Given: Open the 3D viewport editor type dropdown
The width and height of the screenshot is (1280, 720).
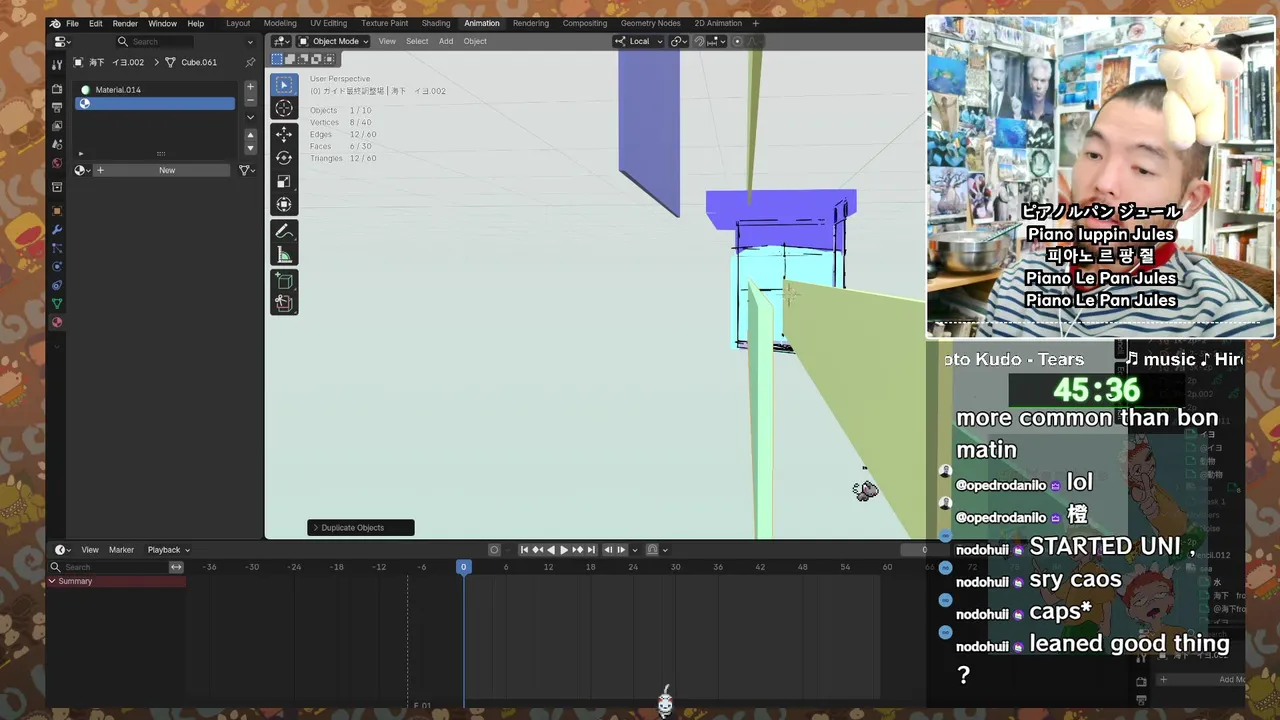Looking at the screenshot, I should [x=281, y=41].
